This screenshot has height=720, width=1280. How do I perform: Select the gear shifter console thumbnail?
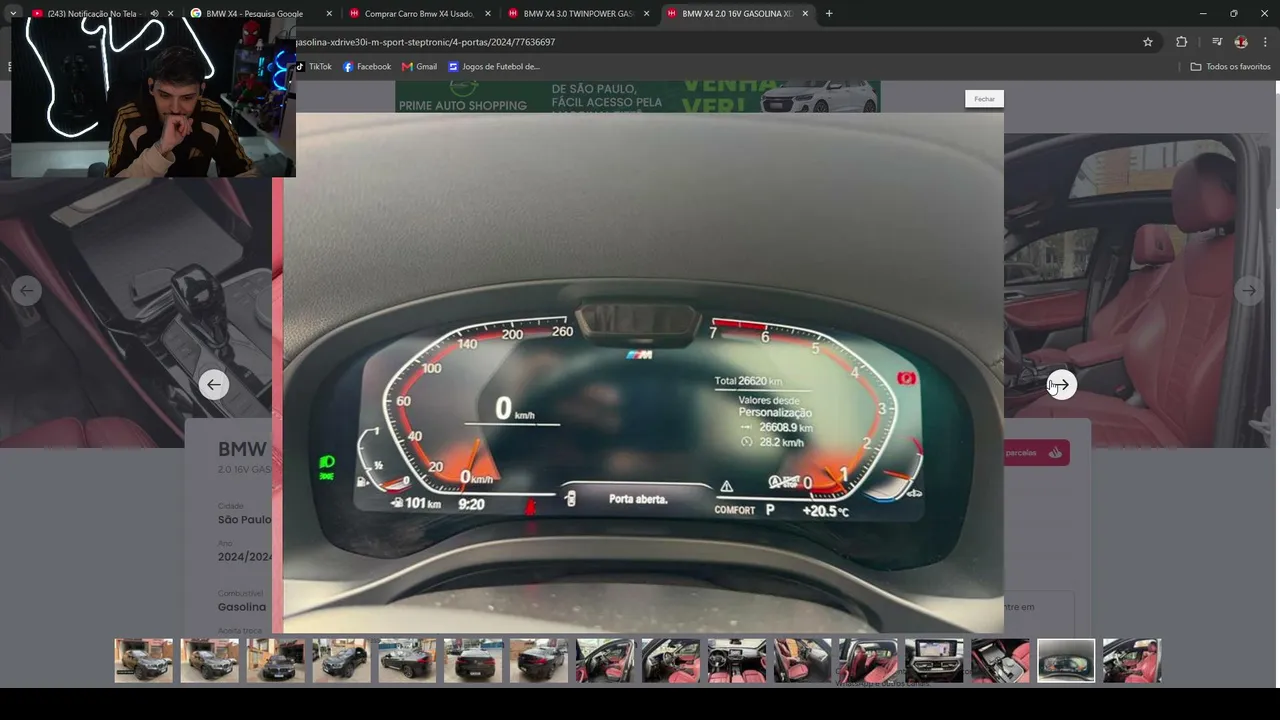point(1000,661)
